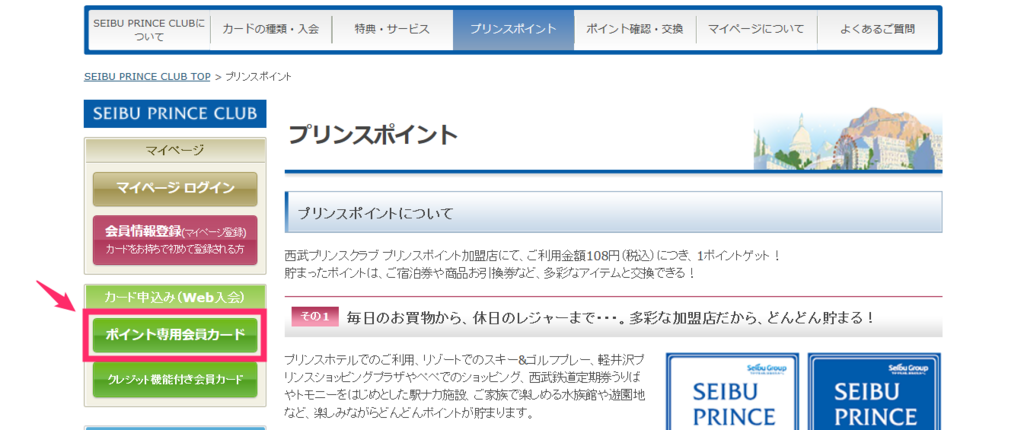
Task: Open よくあるご質問 menu item
Action: coord(877,30)
